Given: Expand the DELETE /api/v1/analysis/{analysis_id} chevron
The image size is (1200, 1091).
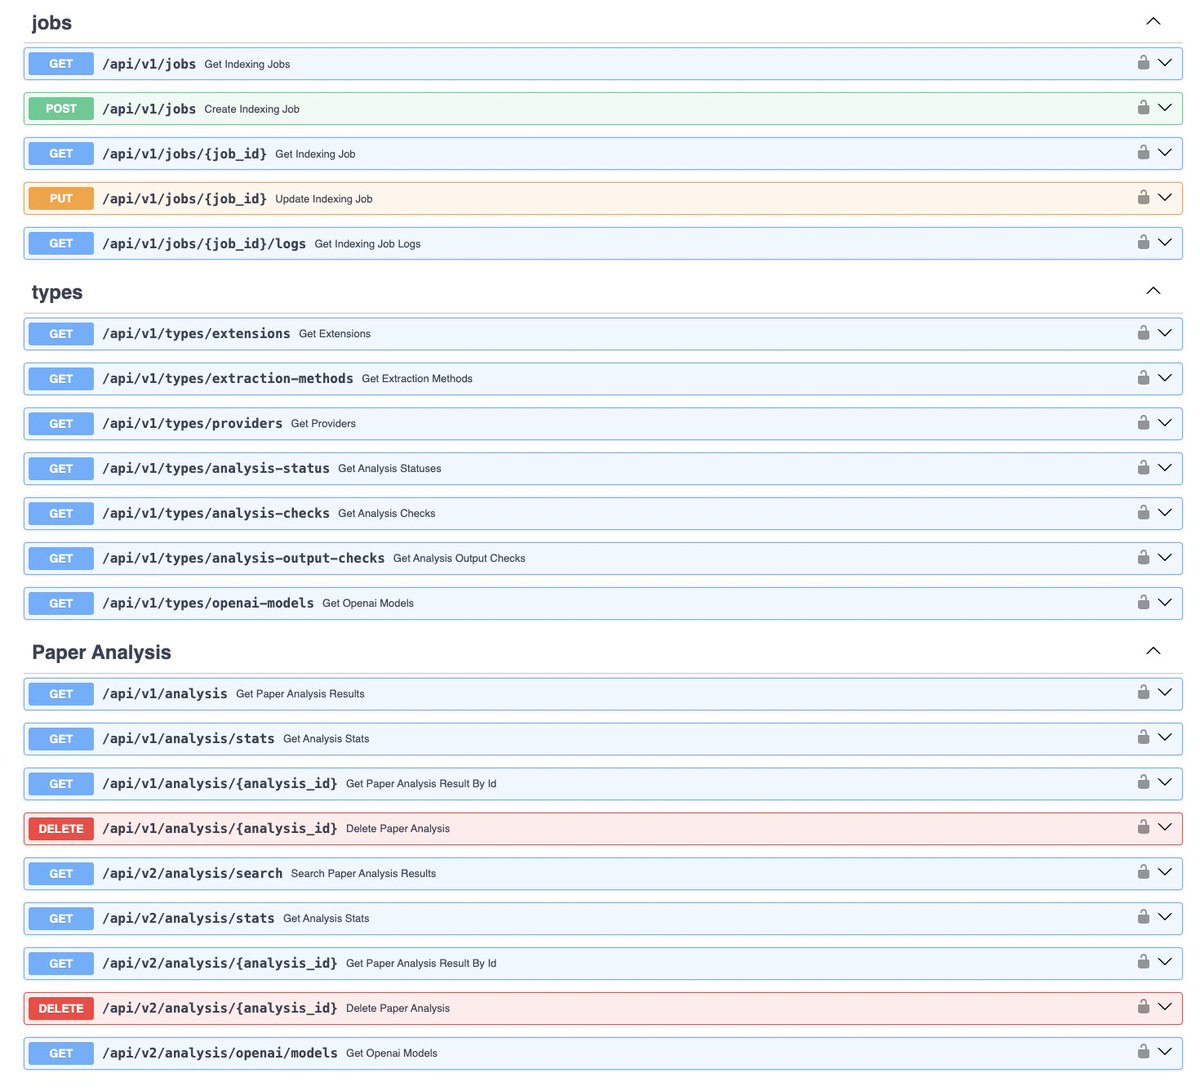Looking at the screenshot, I should (1165, 828).
